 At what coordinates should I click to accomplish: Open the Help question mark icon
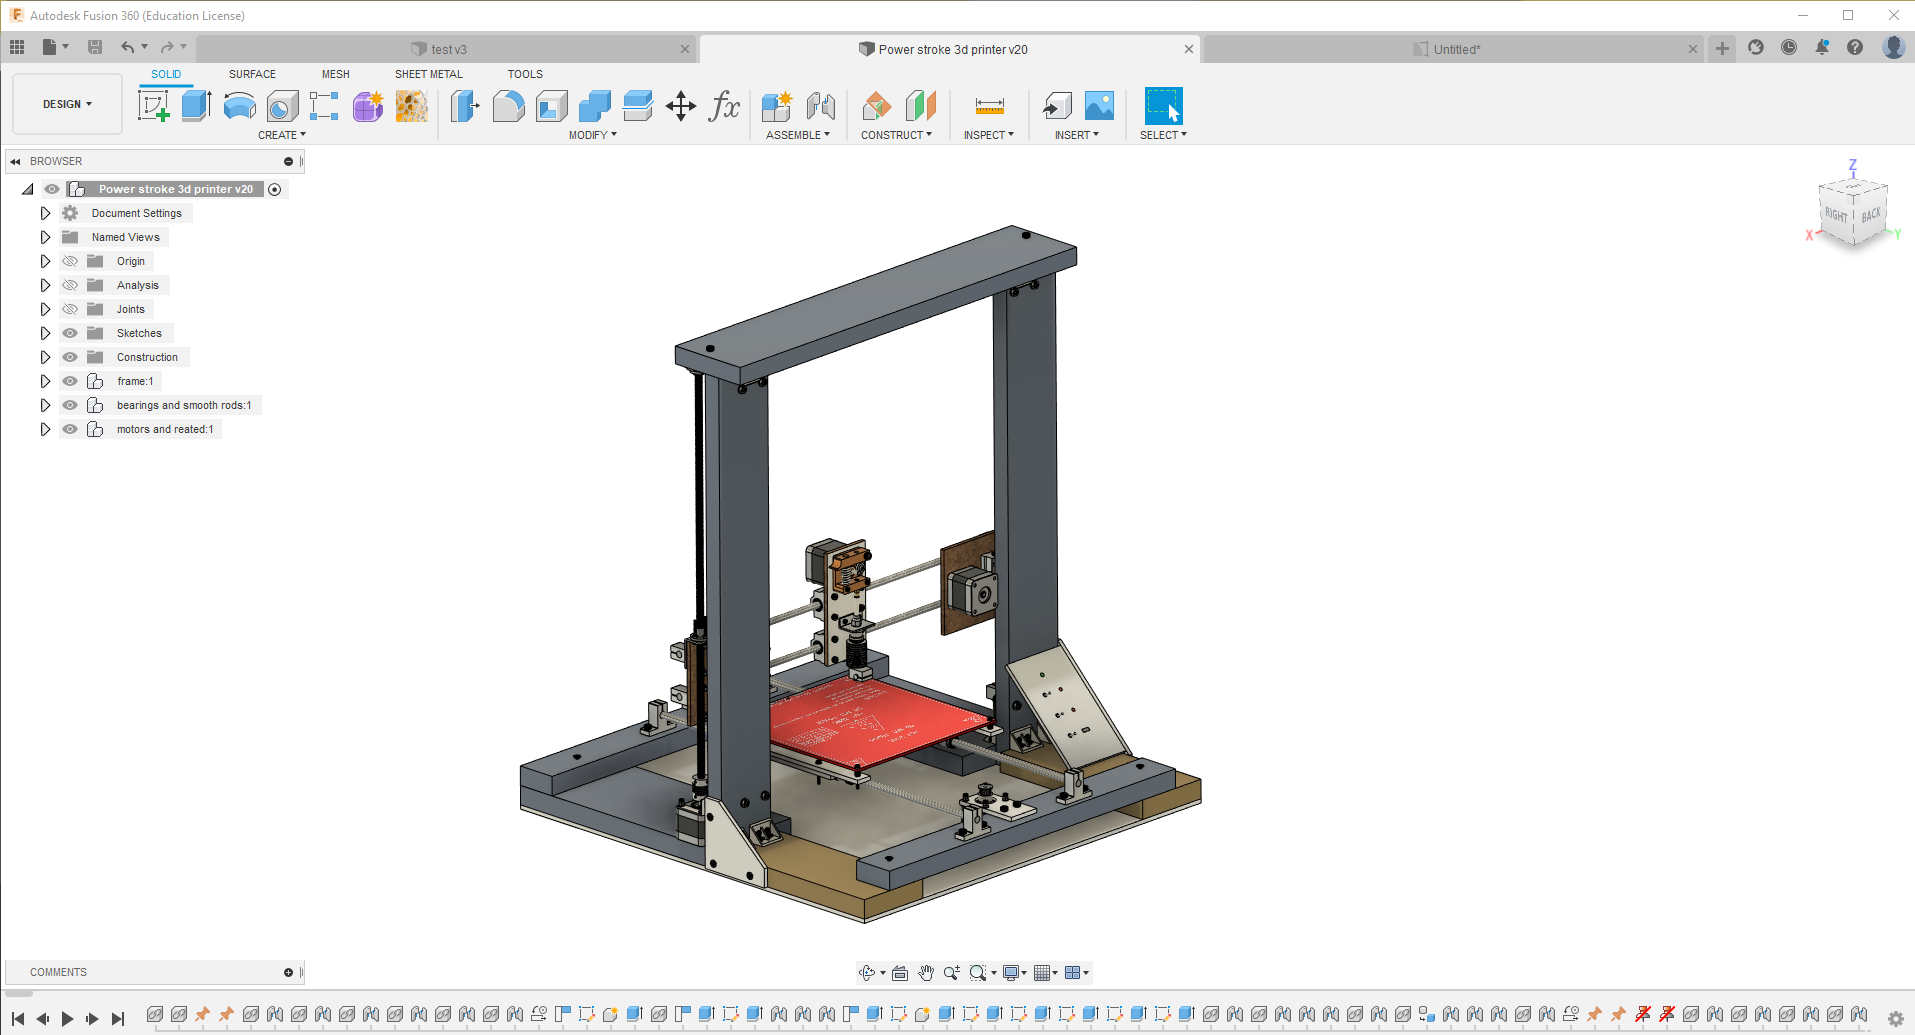[1855, 48]
